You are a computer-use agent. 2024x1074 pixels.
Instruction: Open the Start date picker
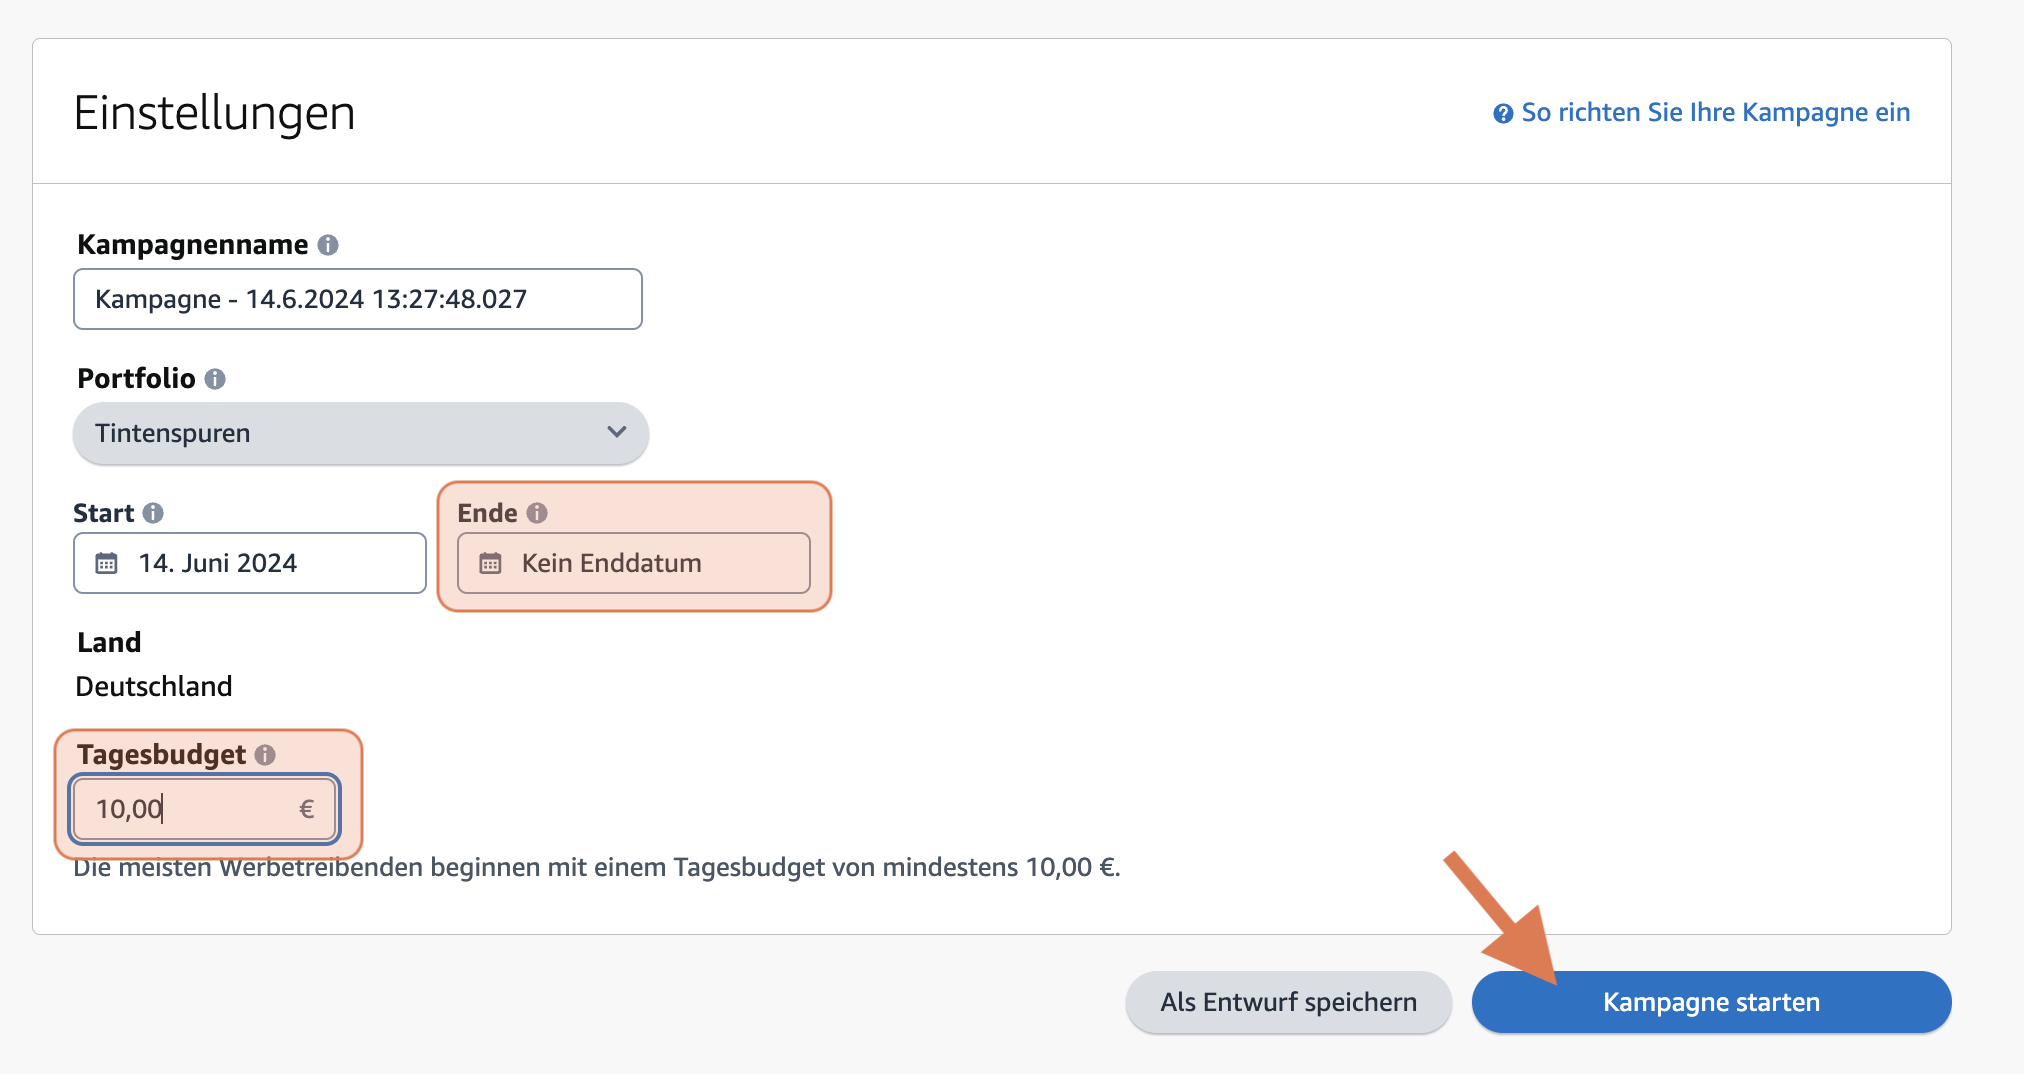click(248, 563)
